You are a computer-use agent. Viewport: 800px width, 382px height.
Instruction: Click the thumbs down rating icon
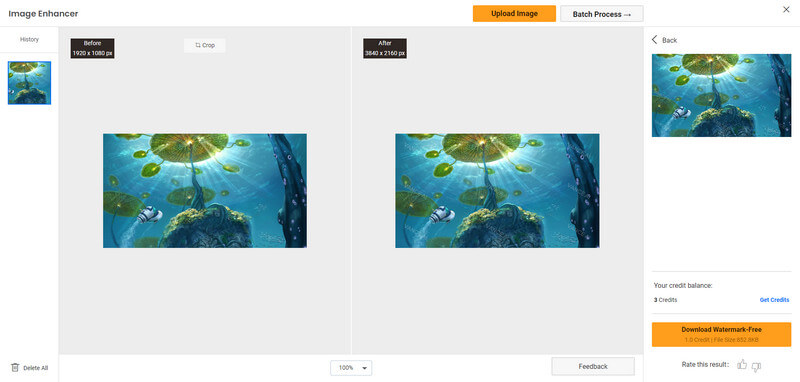757,366
